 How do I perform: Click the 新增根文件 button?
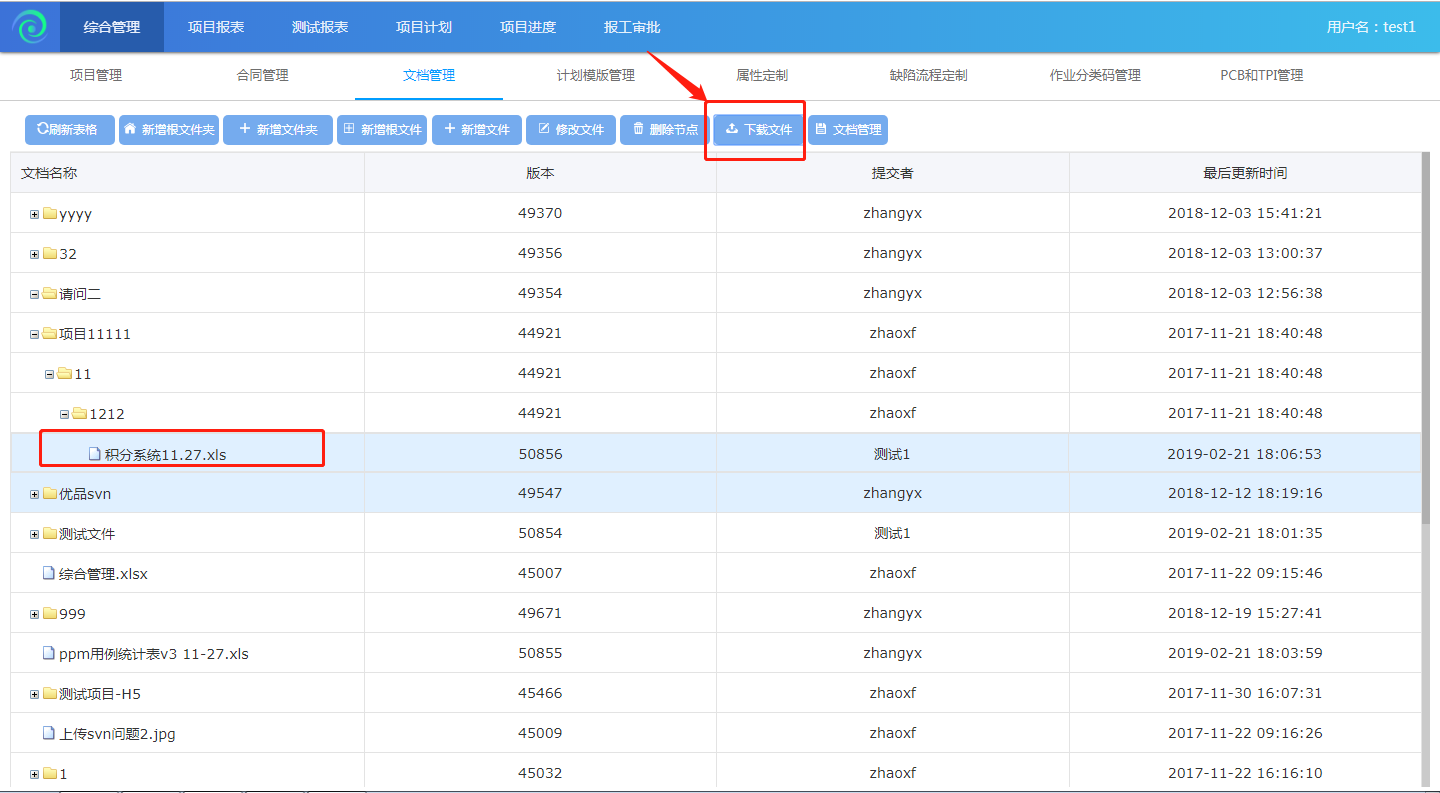382,130
